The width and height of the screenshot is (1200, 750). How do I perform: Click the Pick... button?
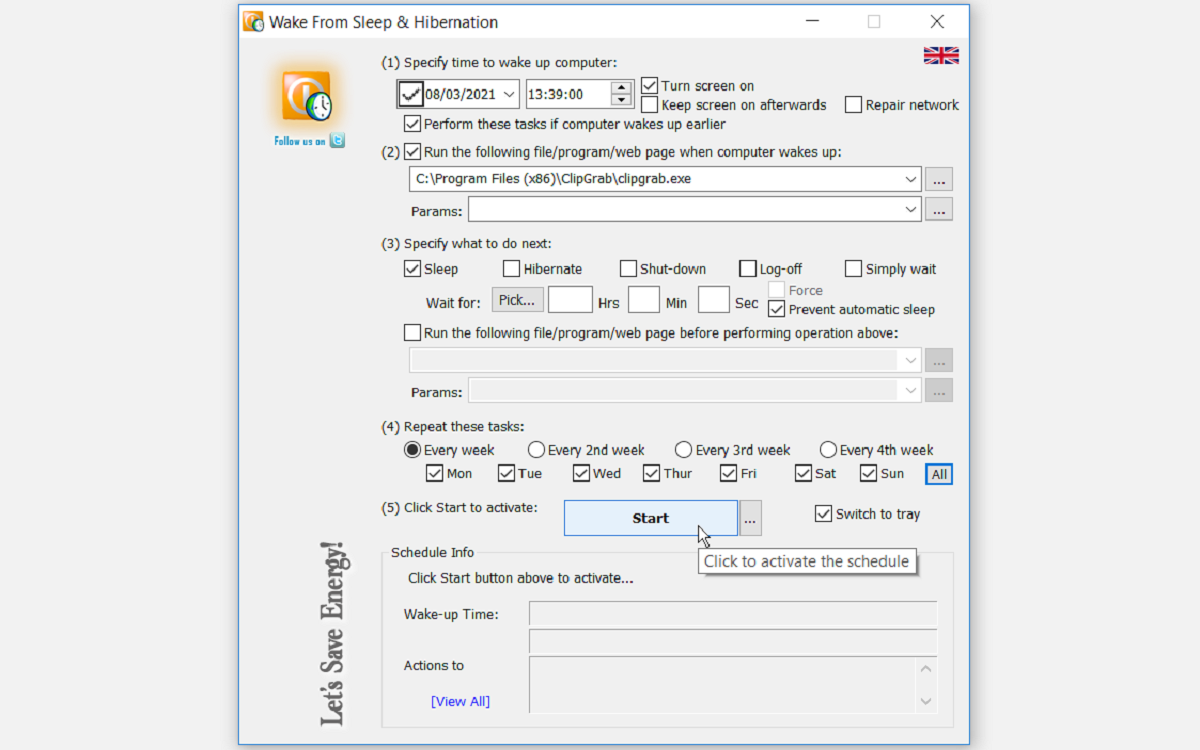point(518,300)
